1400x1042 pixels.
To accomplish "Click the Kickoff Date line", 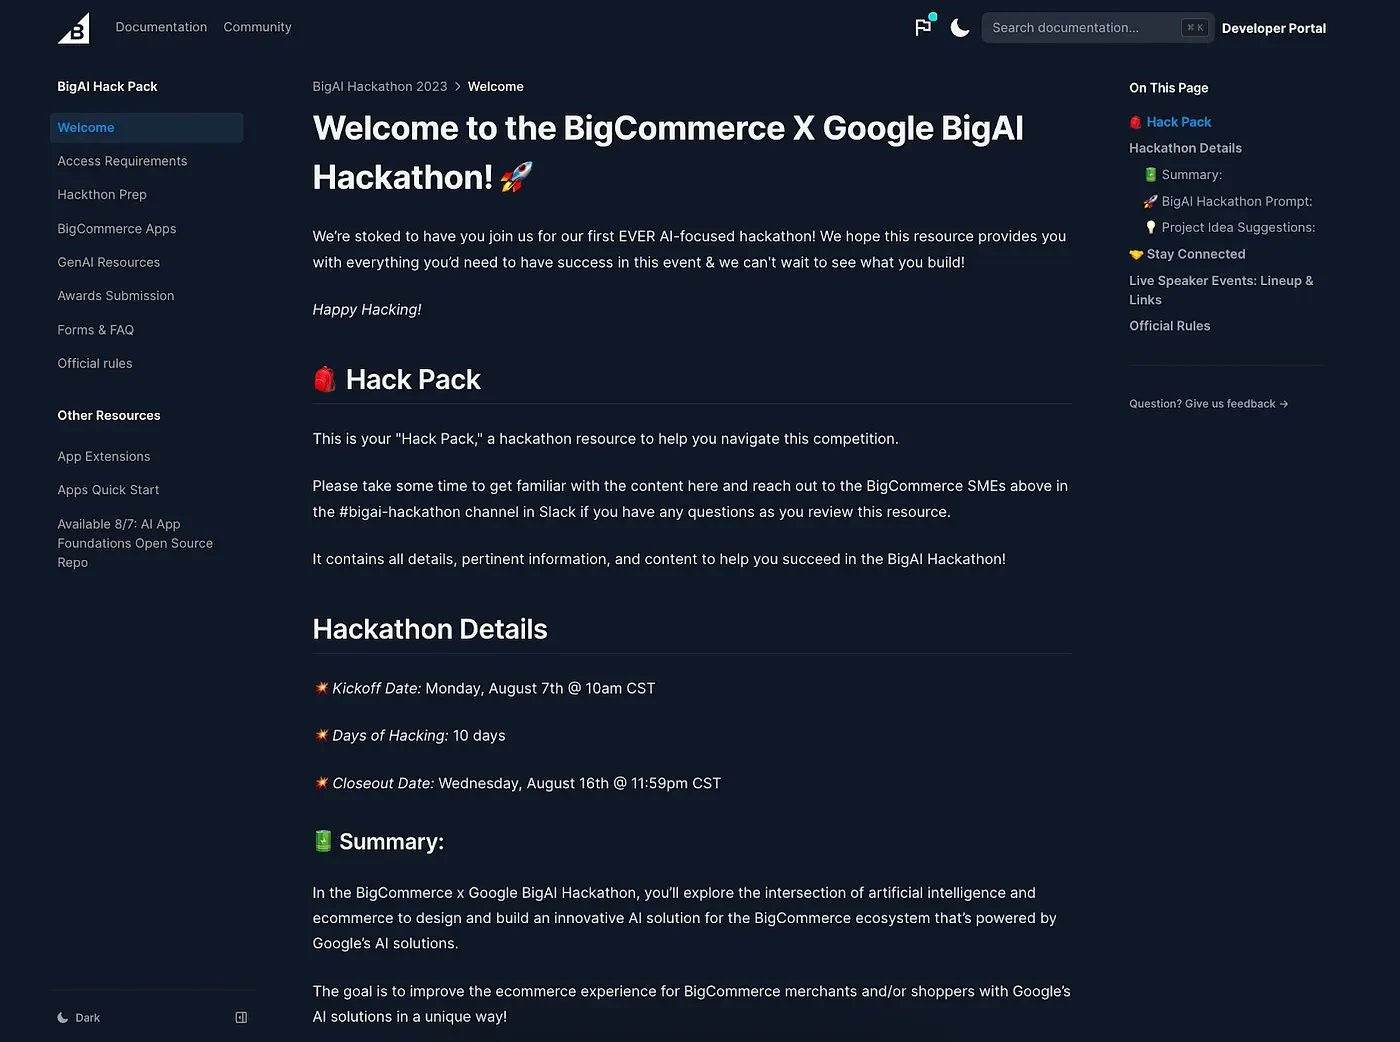I will point(485,689).
